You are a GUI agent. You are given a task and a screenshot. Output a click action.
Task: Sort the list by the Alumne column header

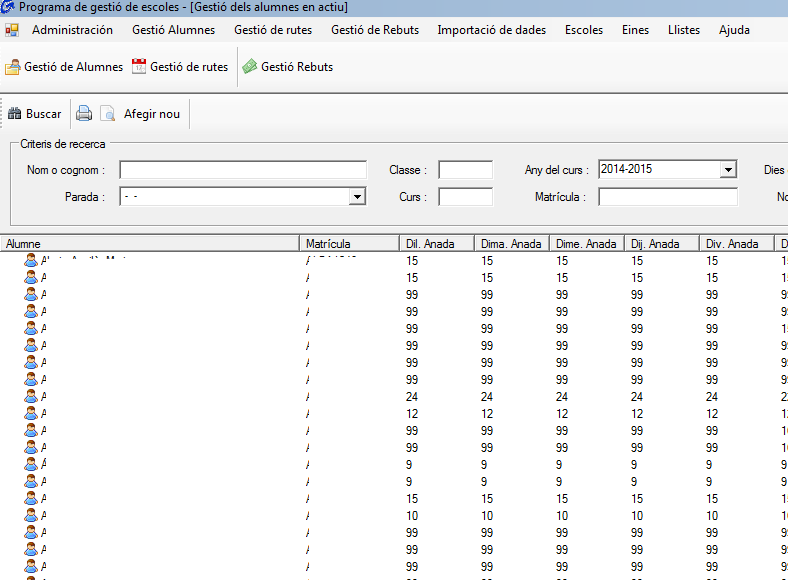150,244
